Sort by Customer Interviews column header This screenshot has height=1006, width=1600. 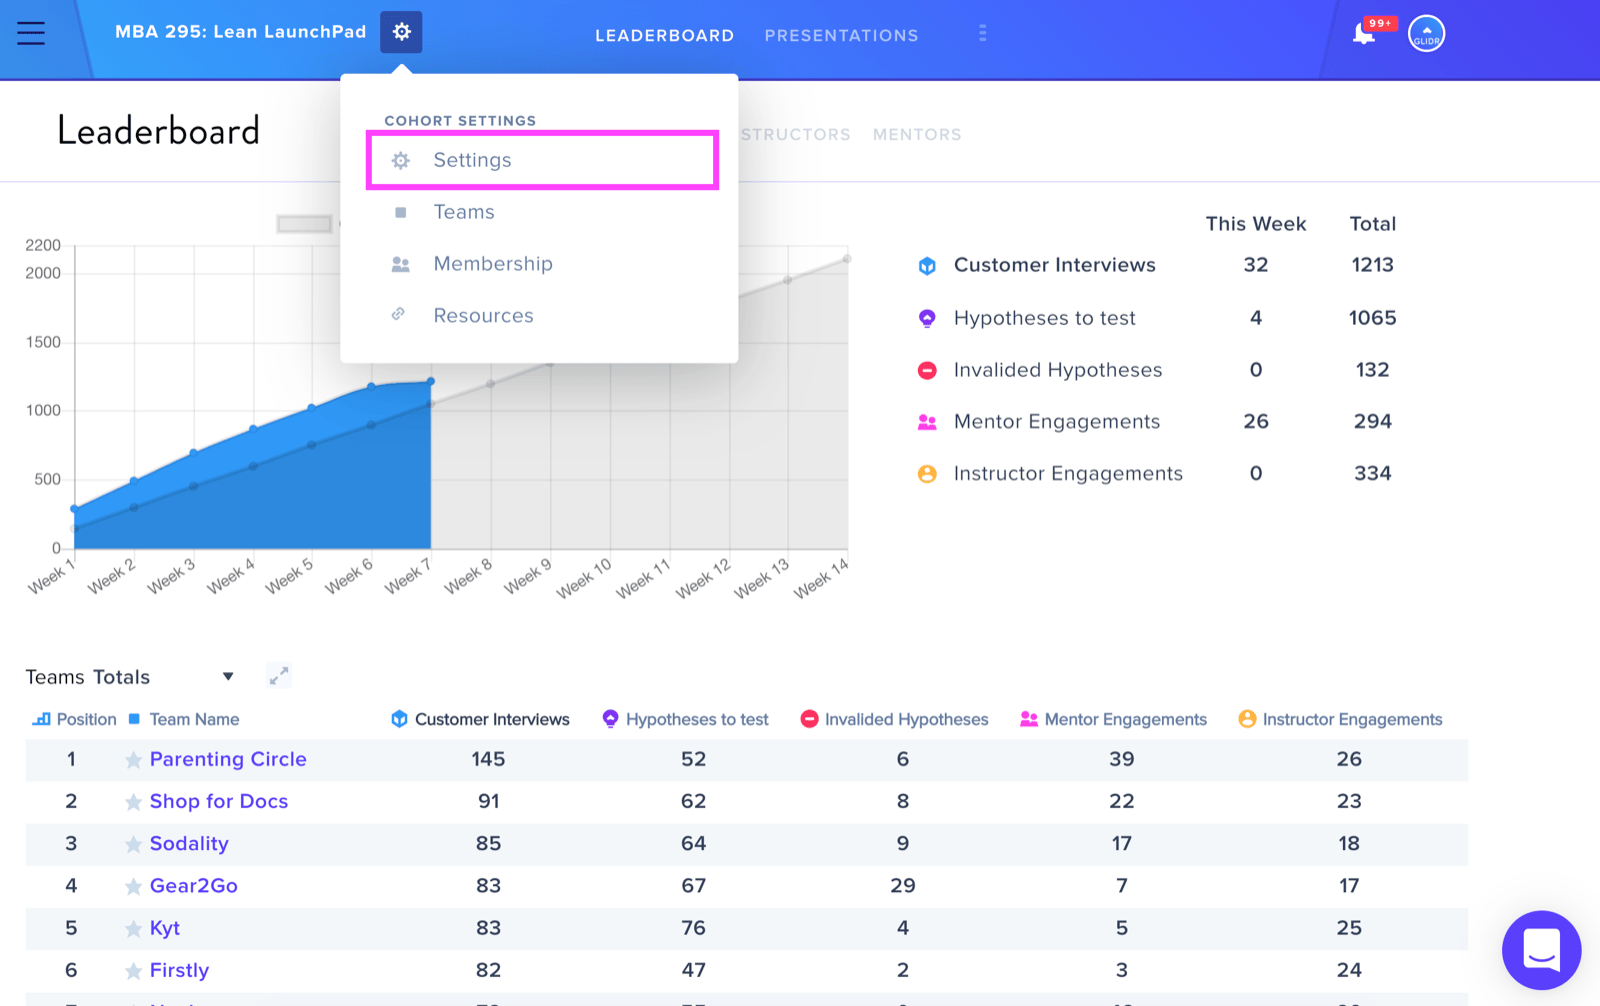[480, 719]
